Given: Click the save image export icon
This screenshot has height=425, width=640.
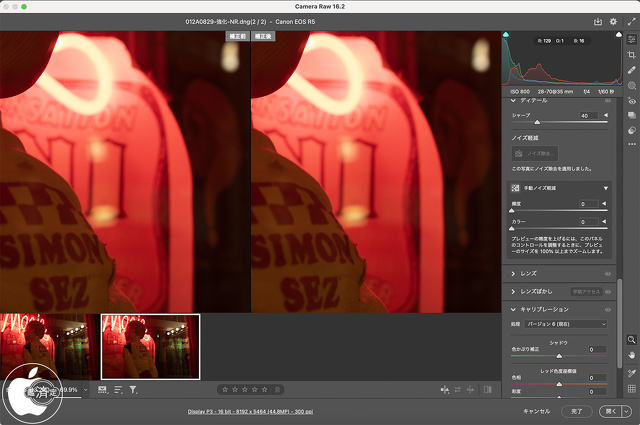Looking at the screenshot, I should pos(598,21).
